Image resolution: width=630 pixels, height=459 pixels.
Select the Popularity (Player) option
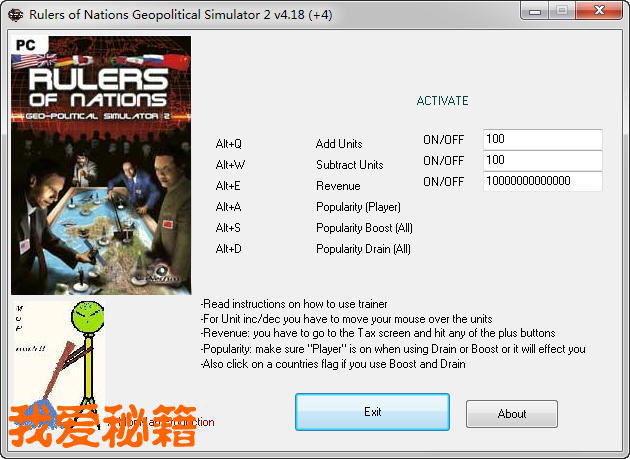pyautogui.click(x=358, y=207)
